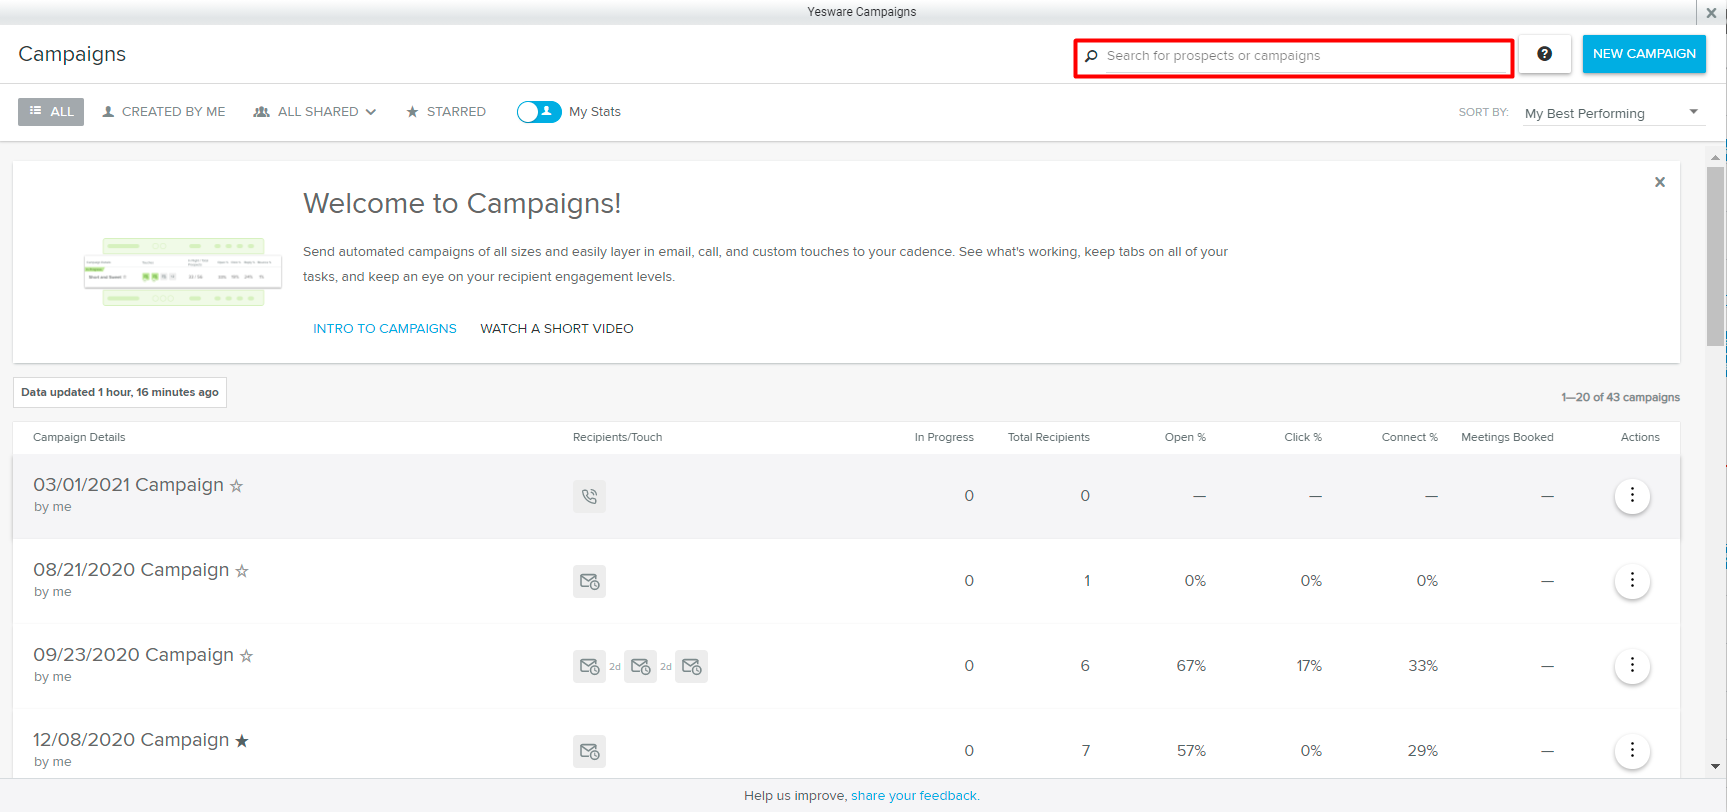Click second email touch of 09/23/2020 Campaign
The width and height of the screenshot is (1727, 812).
640,666
